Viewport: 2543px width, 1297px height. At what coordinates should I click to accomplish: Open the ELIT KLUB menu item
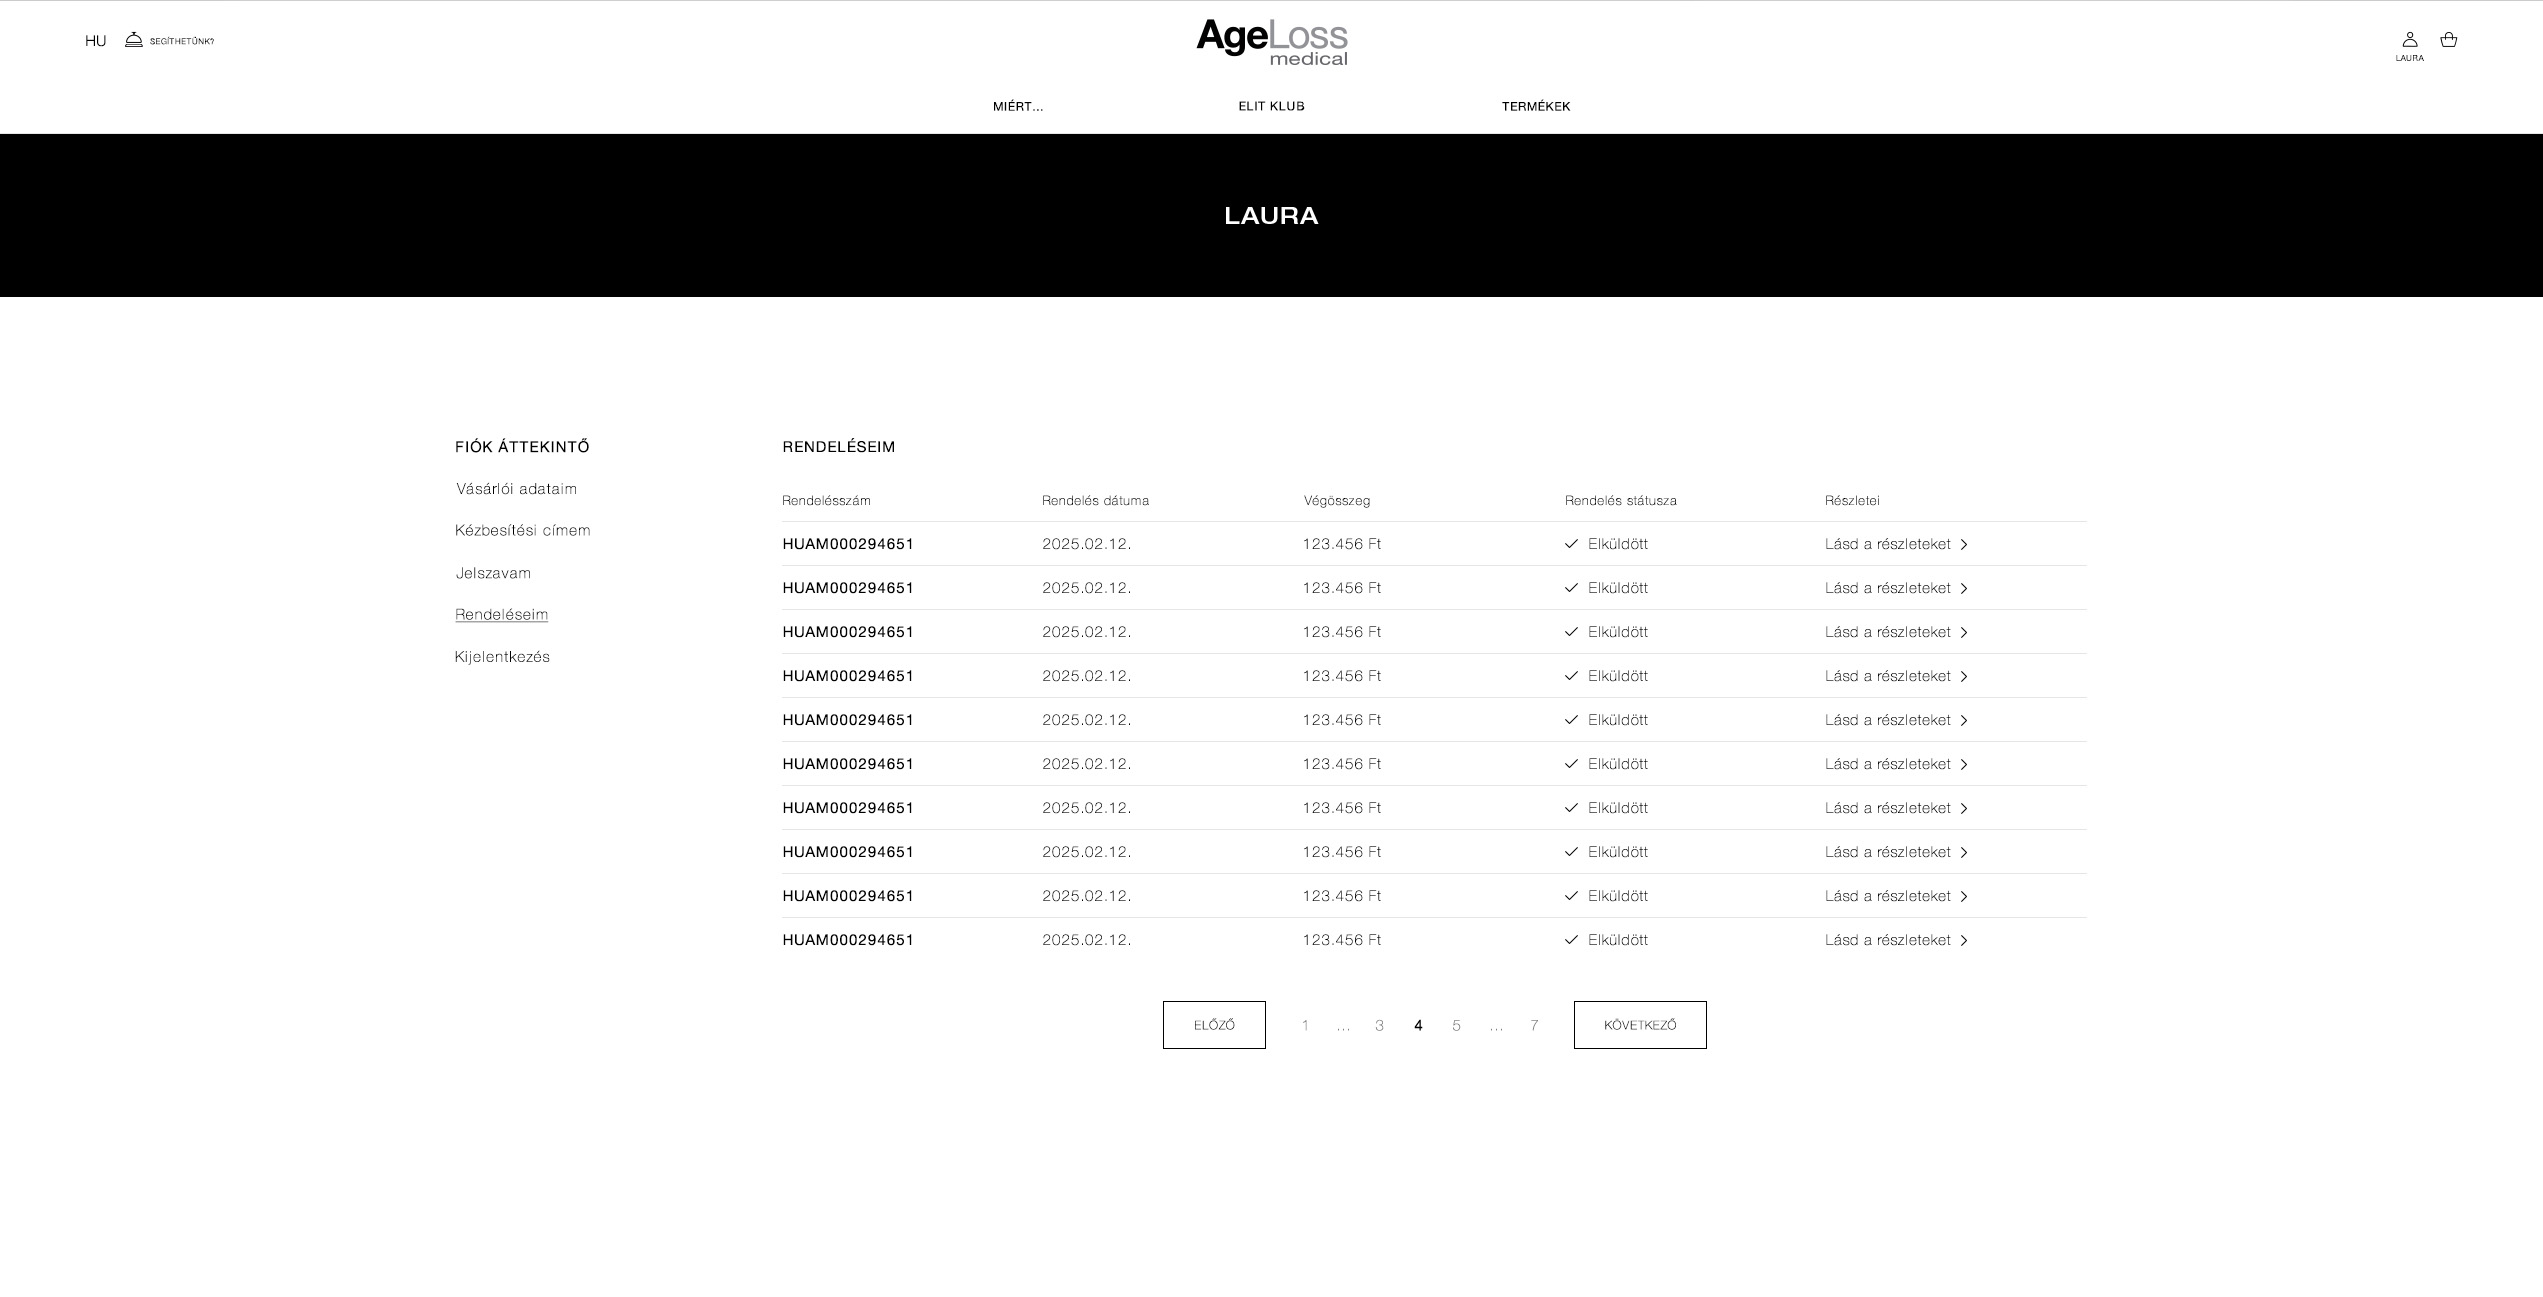tap(1271, 106)
